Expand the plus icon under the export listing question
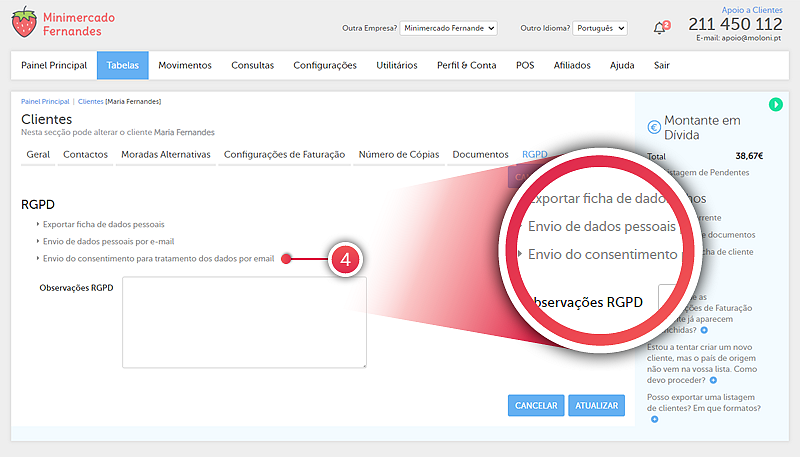Image resolution: width=800 pixels, height=457 pixels. pos(654,419)
